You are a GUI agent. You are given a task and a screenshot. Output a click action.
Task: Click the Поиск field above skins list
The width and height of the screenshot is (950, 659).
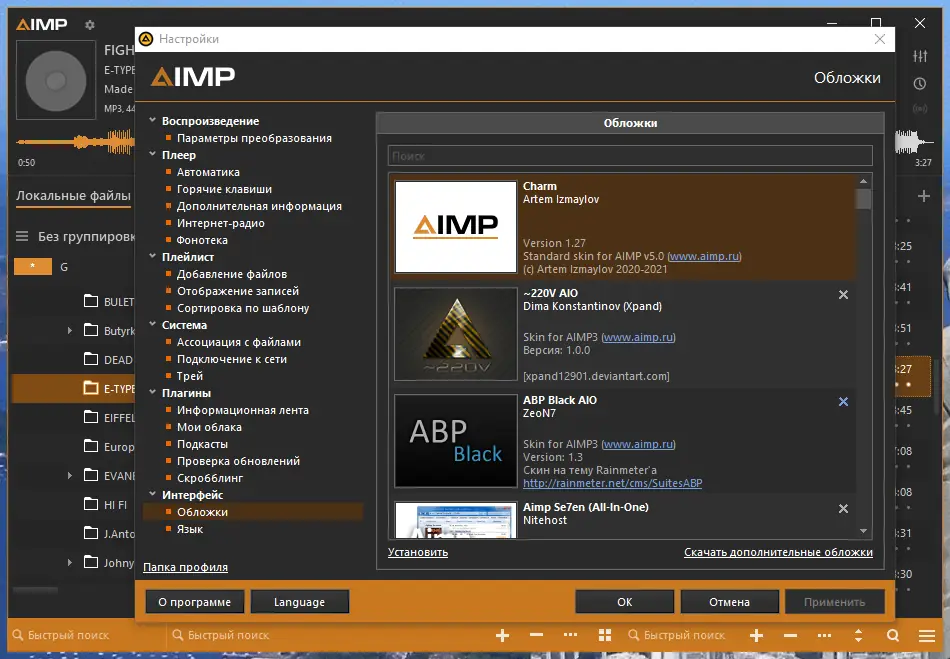tap(630, 156)
